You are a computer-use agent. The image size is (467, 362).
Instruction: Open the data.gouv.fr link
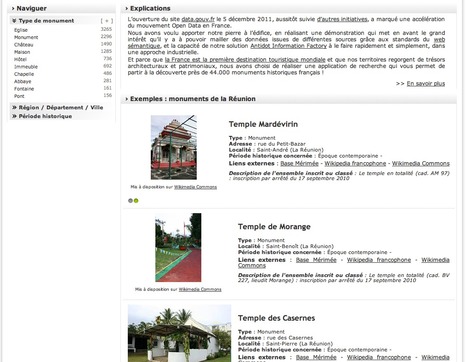coord(198,19)
